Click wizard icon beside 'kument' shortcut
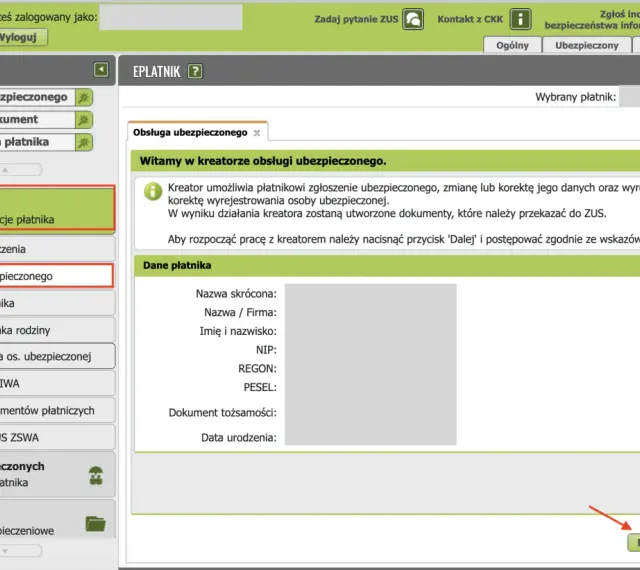This screenshot has width=640, height=570. tap(84, 120)
